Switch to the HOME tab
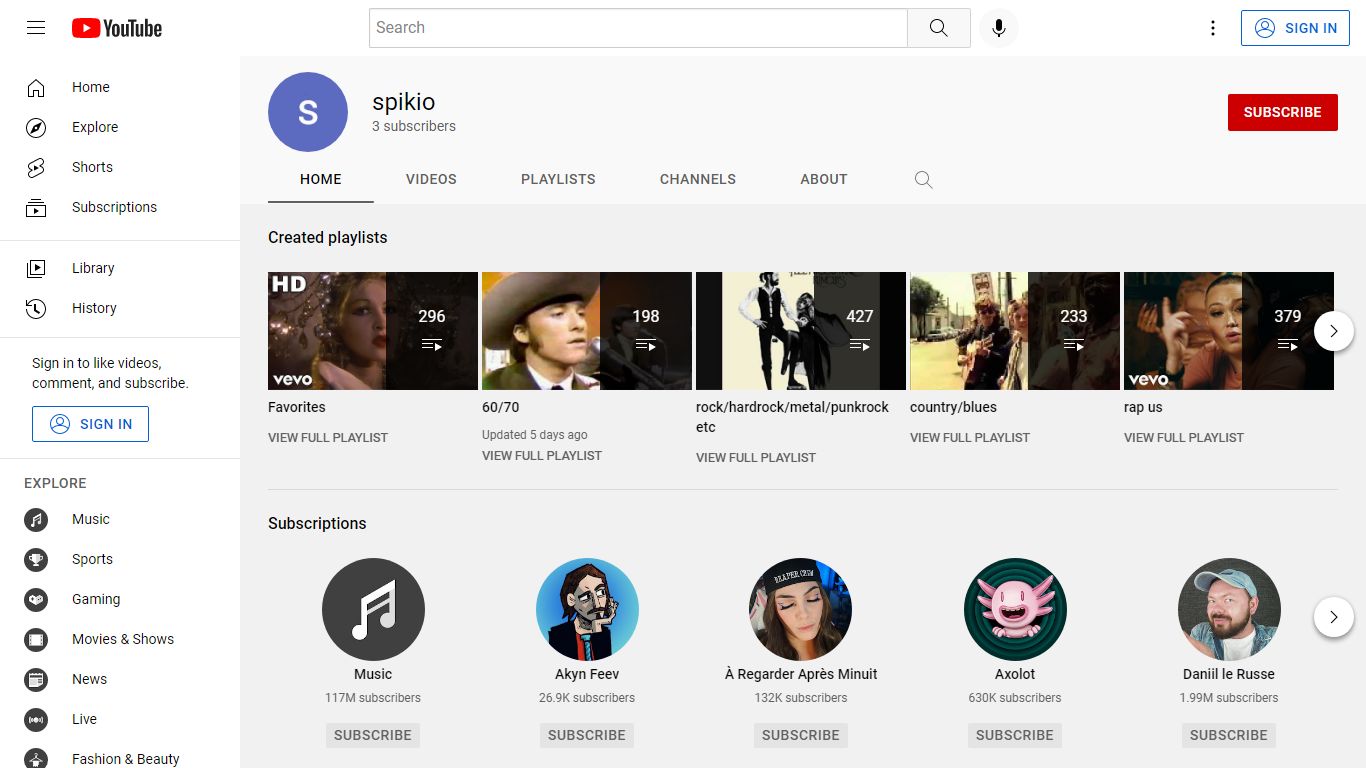 point(321,180)
